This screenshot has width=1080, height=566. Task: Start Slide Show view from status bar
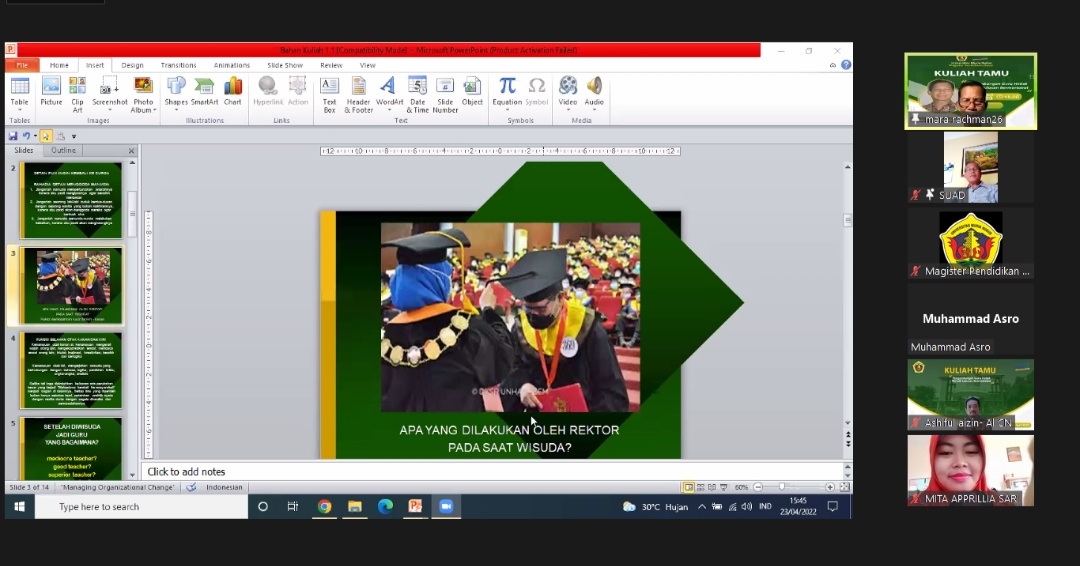724,487
